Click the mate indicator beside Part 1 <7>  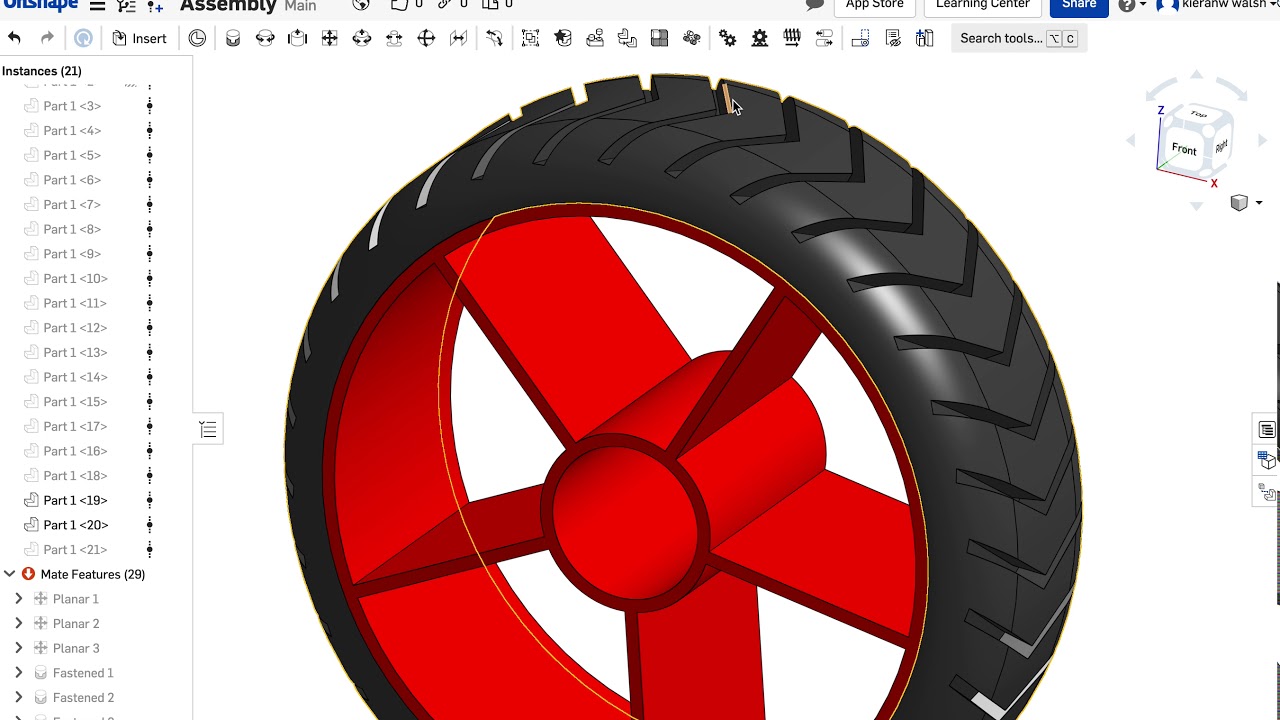click(150, 204)
